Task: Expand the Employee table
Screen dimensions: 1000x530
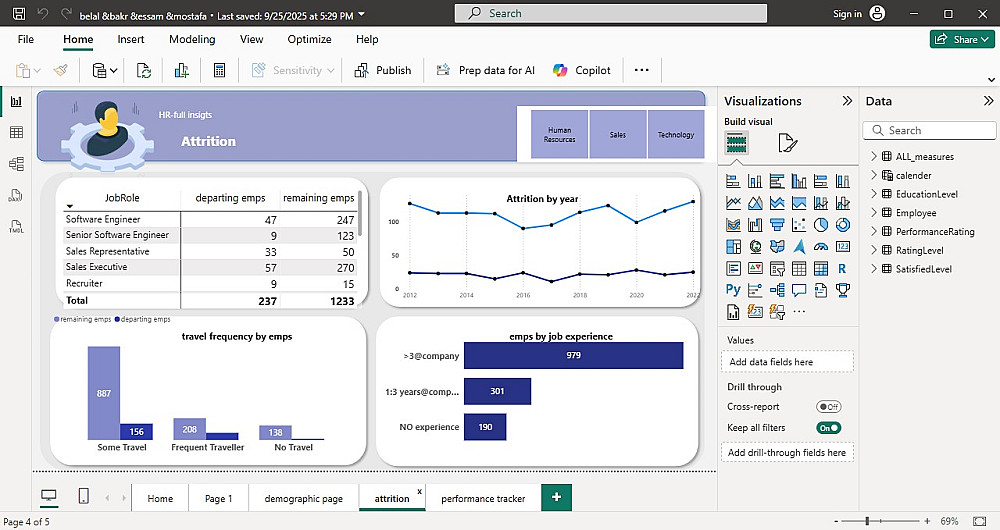Action: [x=874, y=212]
